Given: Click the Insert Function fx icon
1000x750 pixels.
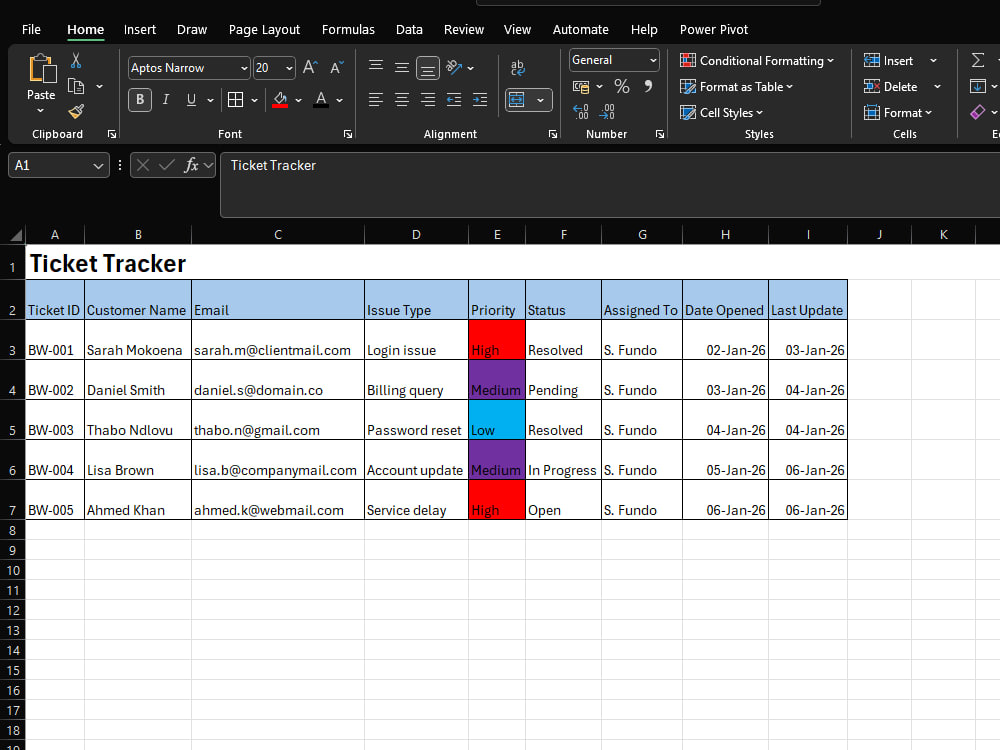Looking at the screenshot, I should point(191,165).
